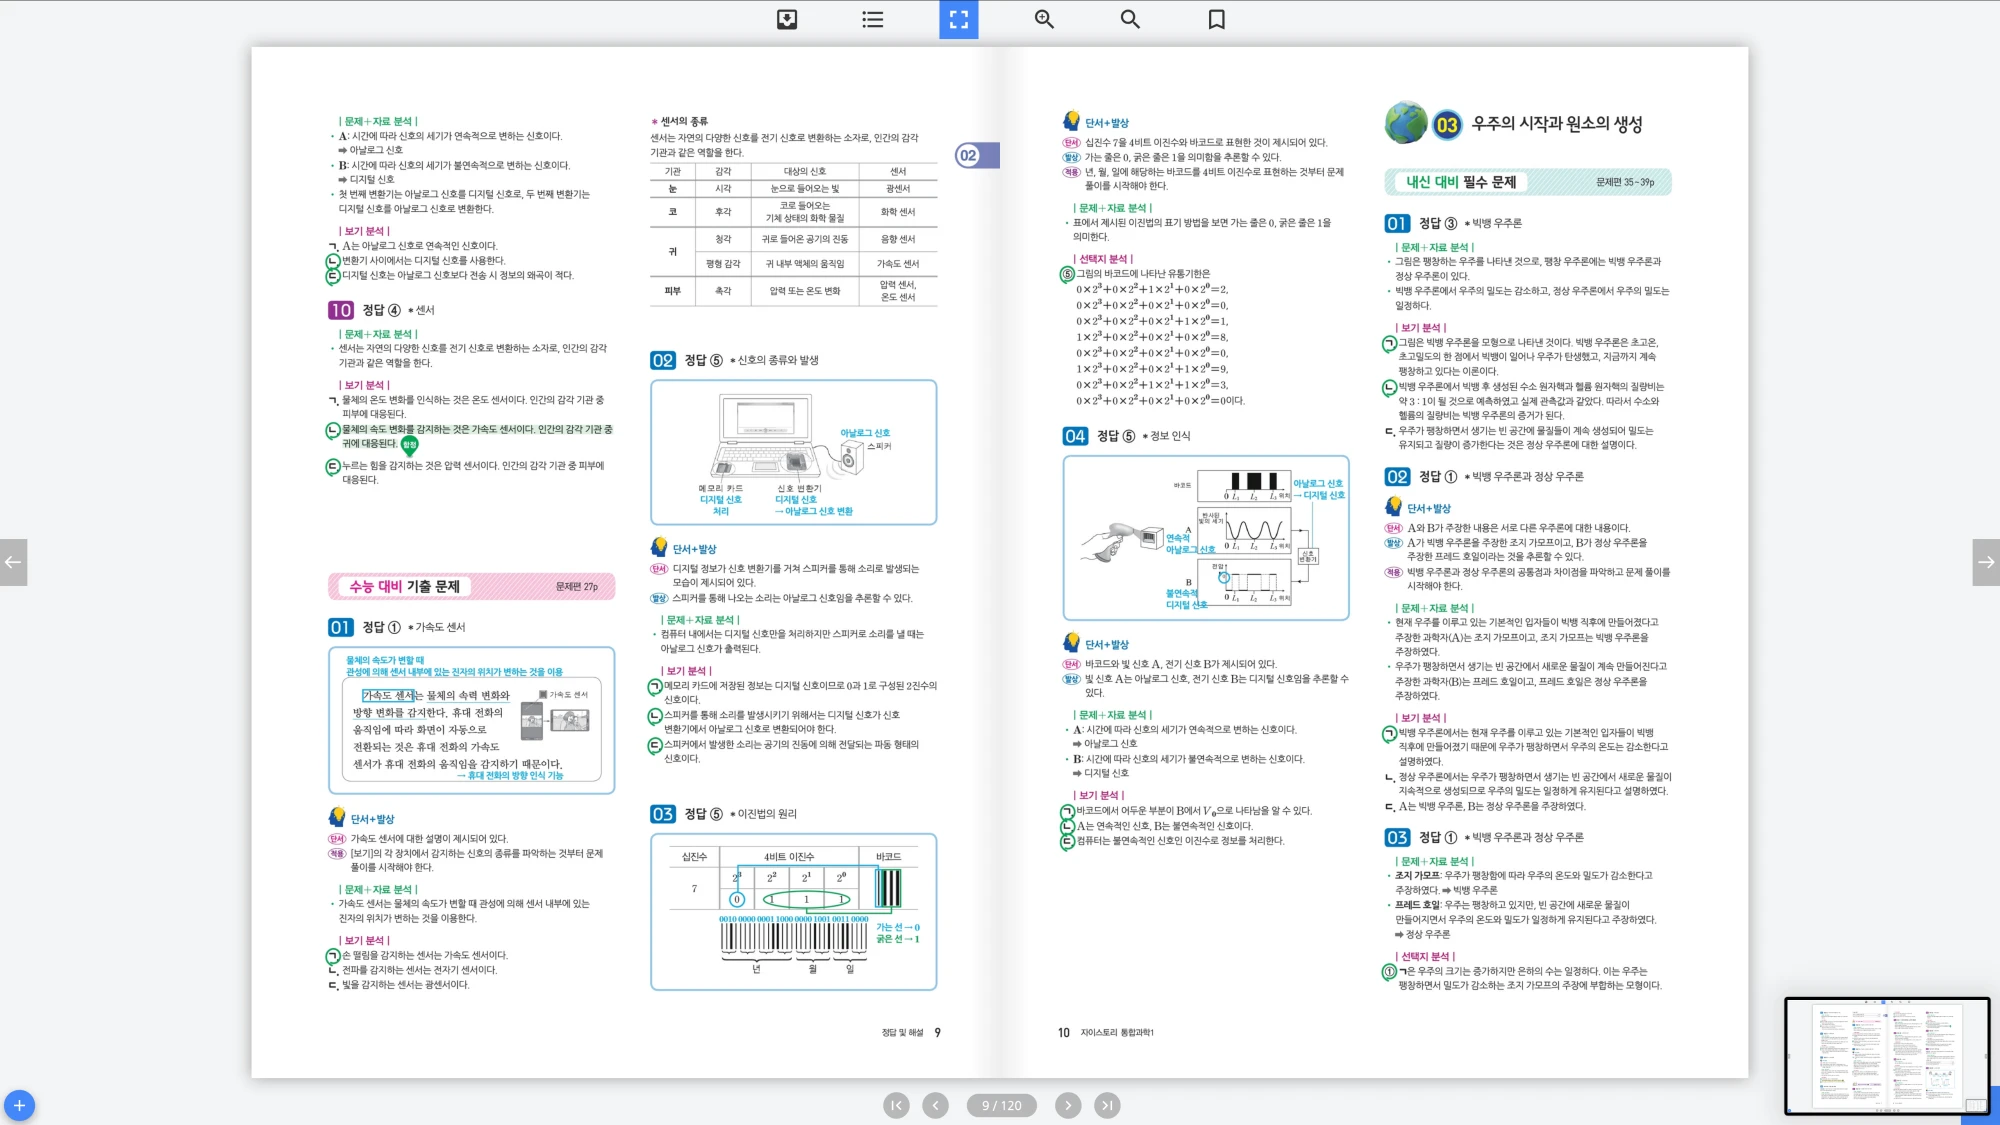Advance one page in bottom navigation
Viewport: 2000px width, 1125px height.
1068,1105
